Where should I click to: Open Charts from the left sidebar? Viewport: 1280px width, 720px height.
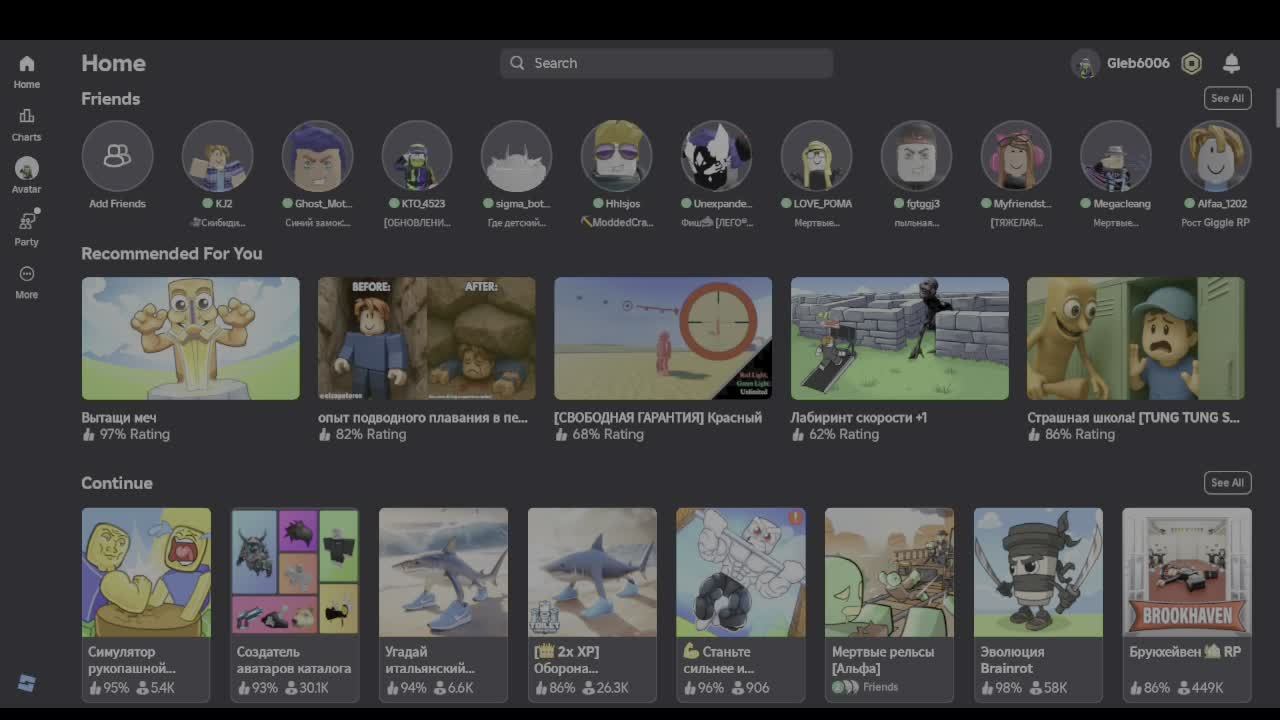click(x=27, y=125)
